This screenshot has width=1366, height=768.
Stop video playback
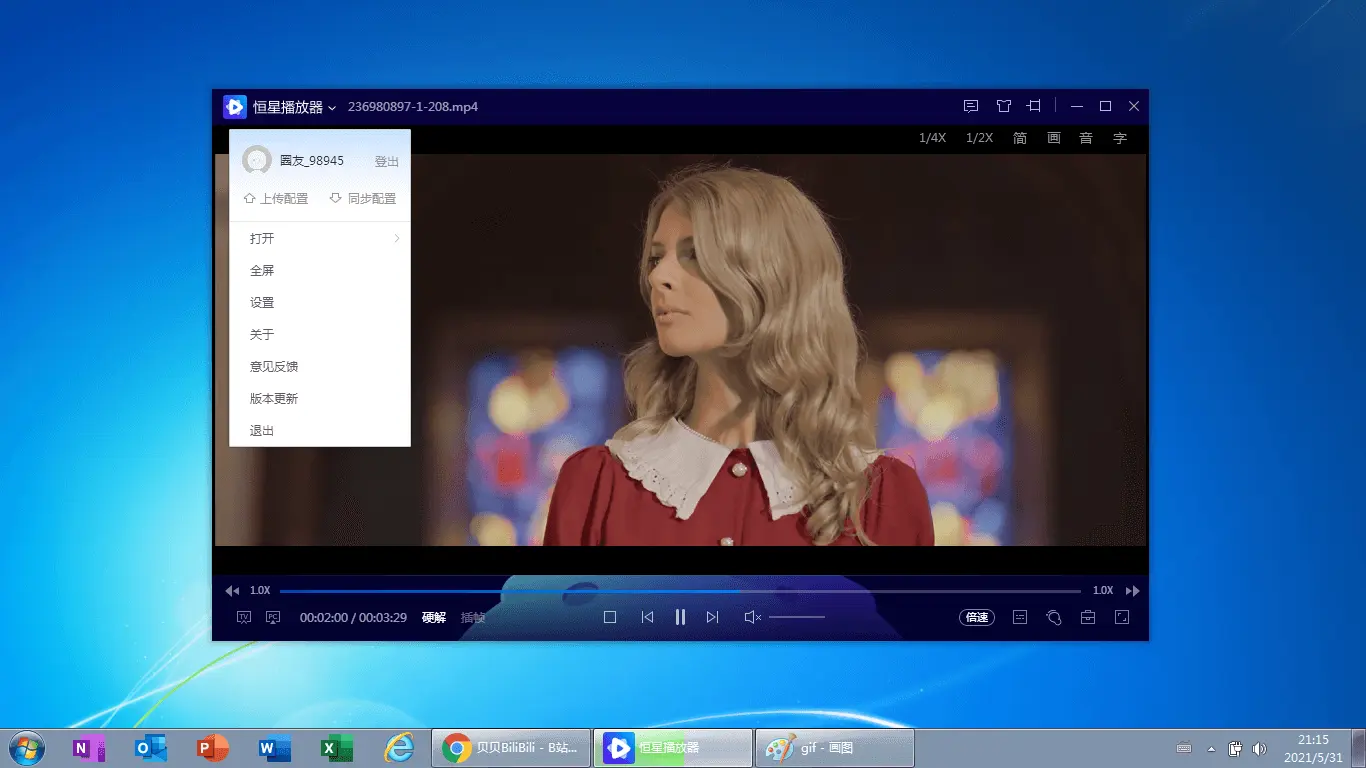(x=610, y=617)
